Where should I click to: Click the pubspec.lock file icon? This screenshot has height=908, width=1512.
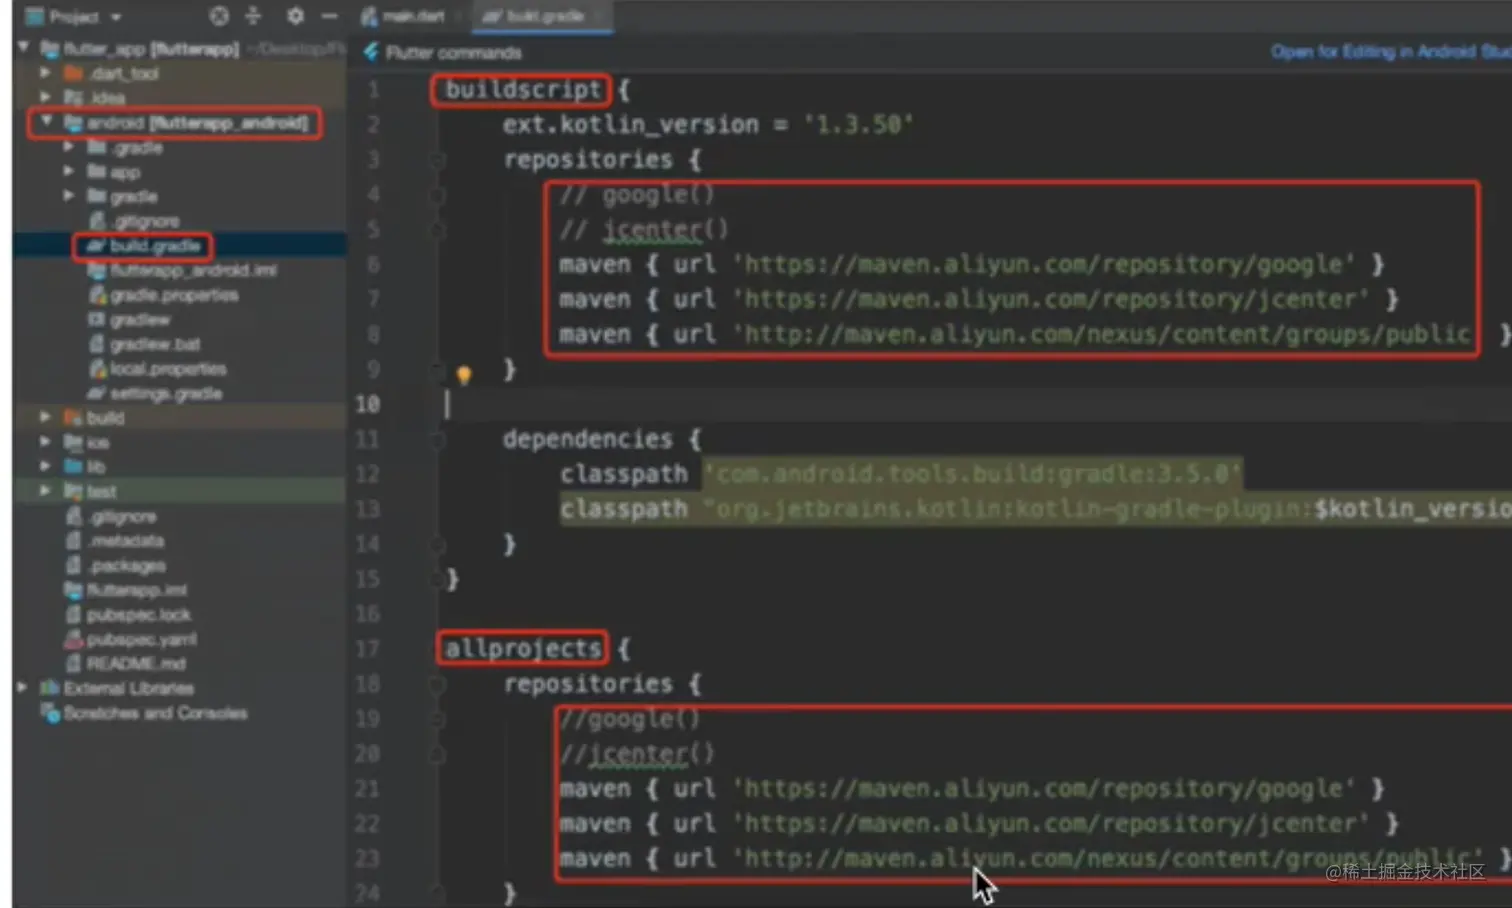click(73, 614)
